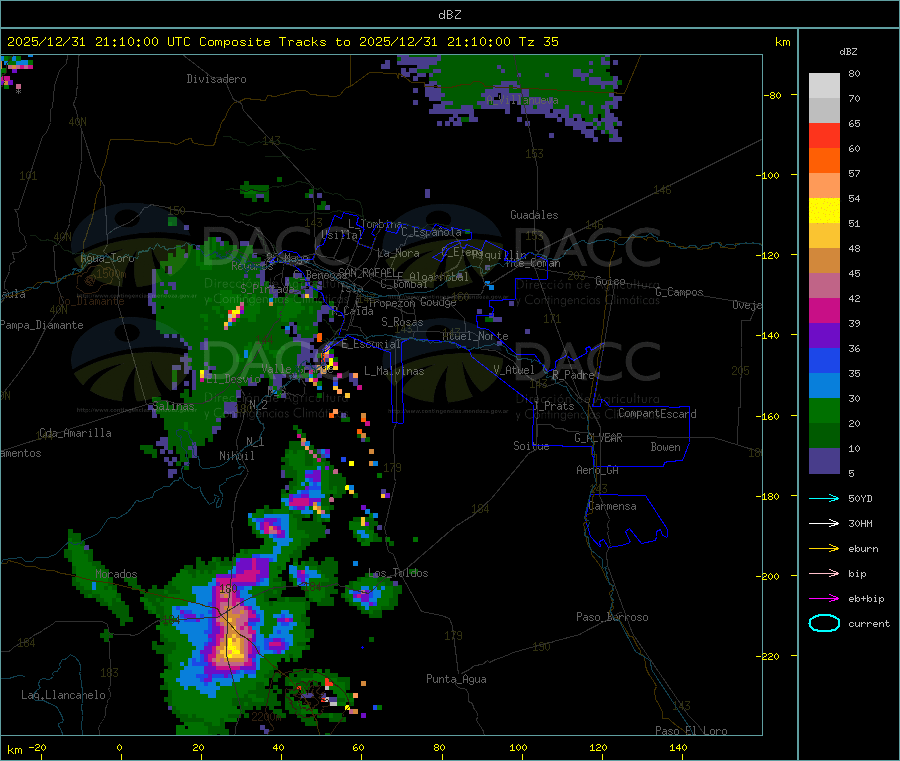Select the 'A_Villanueva' label
Screen dimensions: 900x761
point(522,100)
